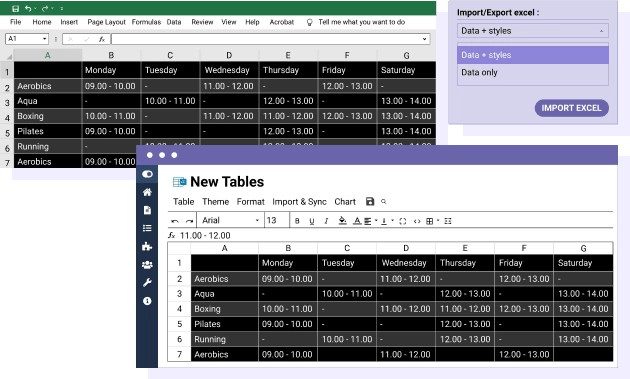This screenshot has width=630, height=379.
Task: Open the wrench tools icon in sidebar
Action: [x=147, y=283]
